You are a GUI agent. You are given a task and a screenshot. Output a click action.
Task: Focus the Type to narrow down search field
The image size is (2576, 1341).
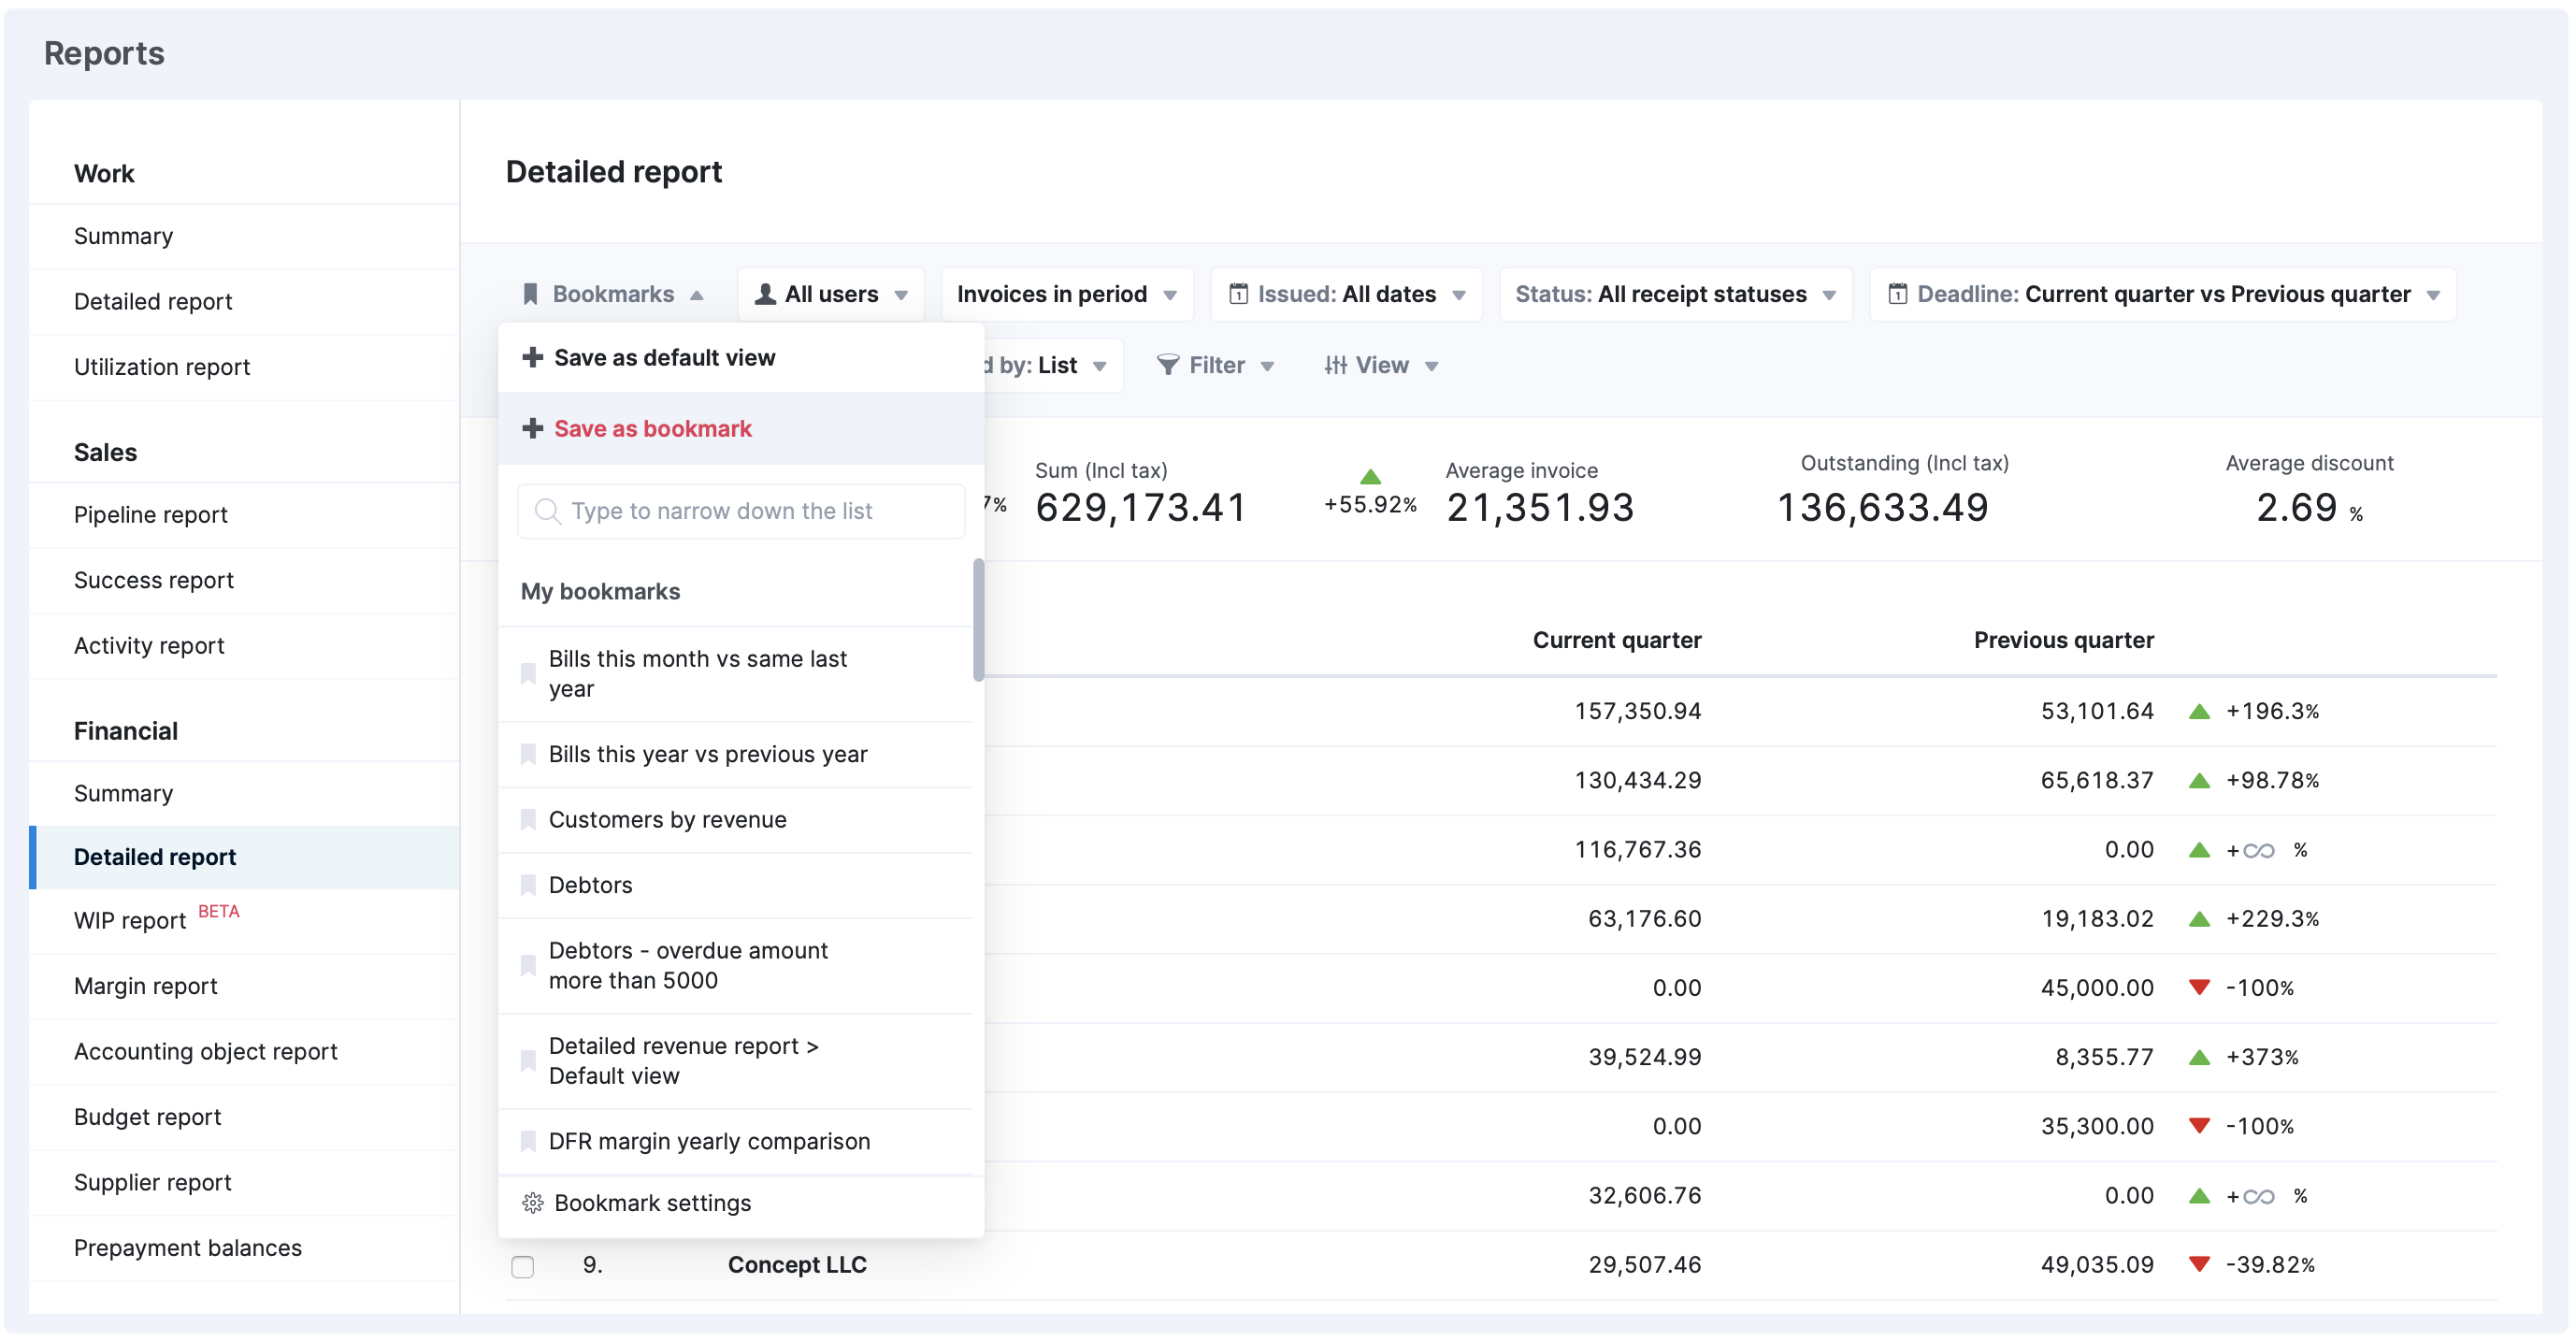tap(741, 511)
